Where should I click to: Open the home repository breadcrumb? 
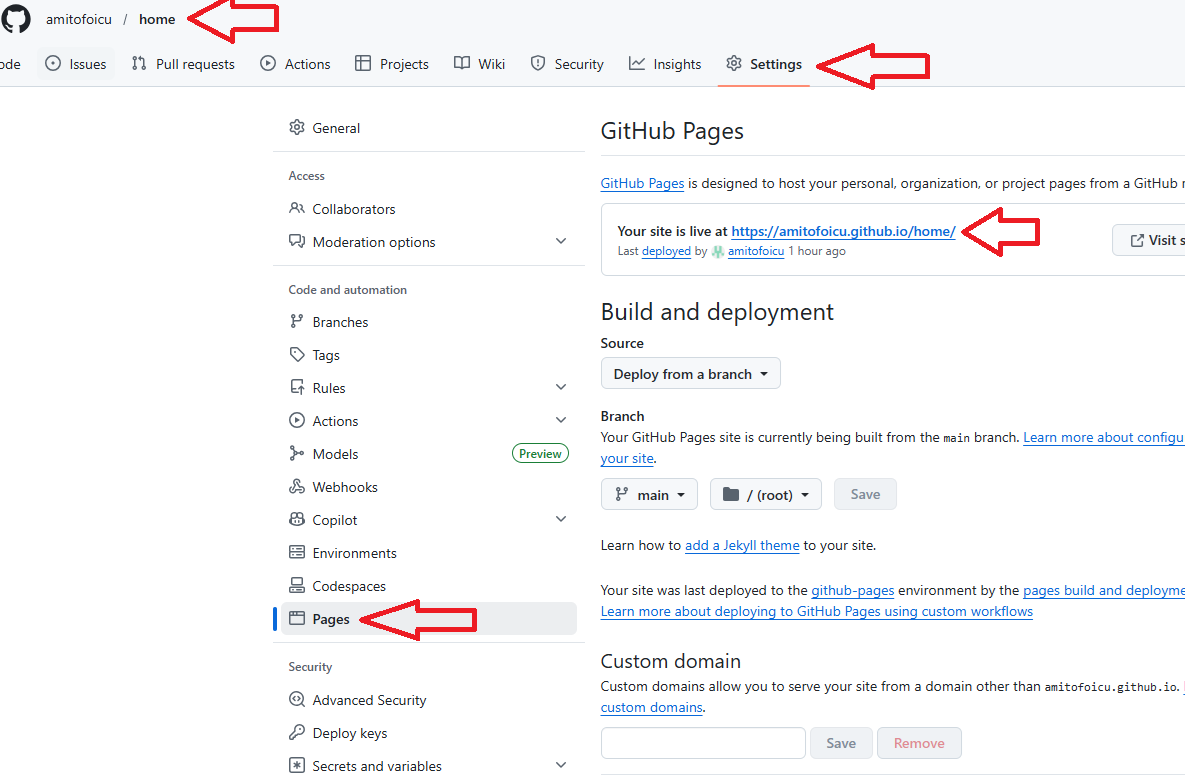157,19
